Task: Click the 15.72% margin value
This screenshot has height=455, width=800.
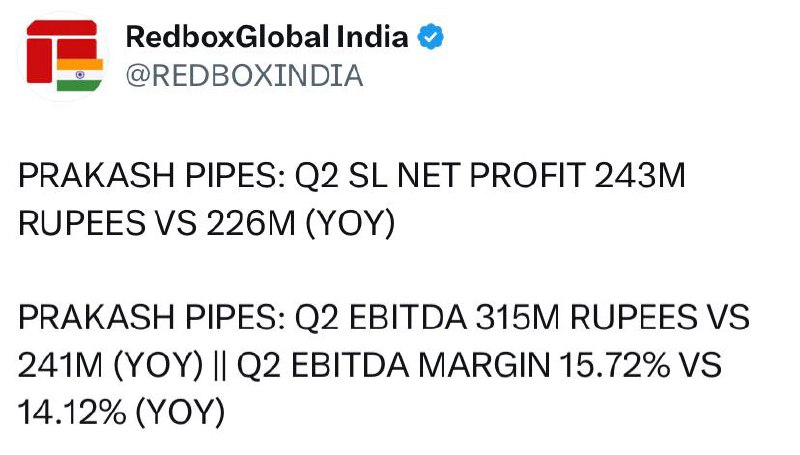Action: click(x=615, y=365)
